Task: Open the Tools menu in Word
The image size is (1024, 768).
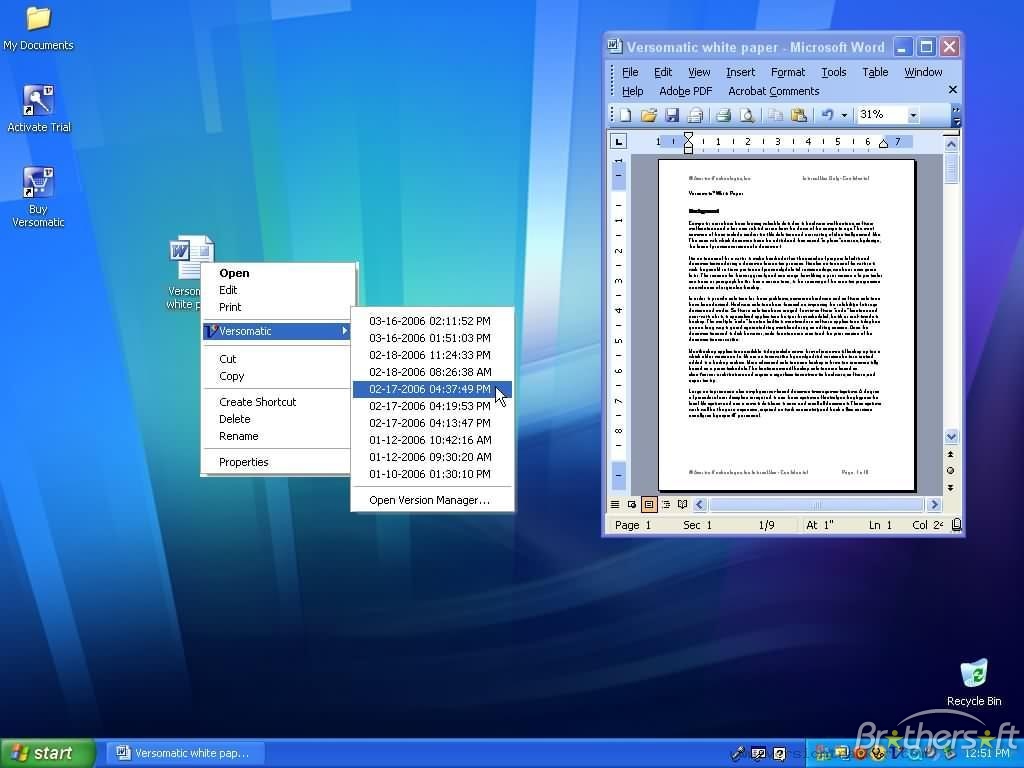Action: point(833,72)
